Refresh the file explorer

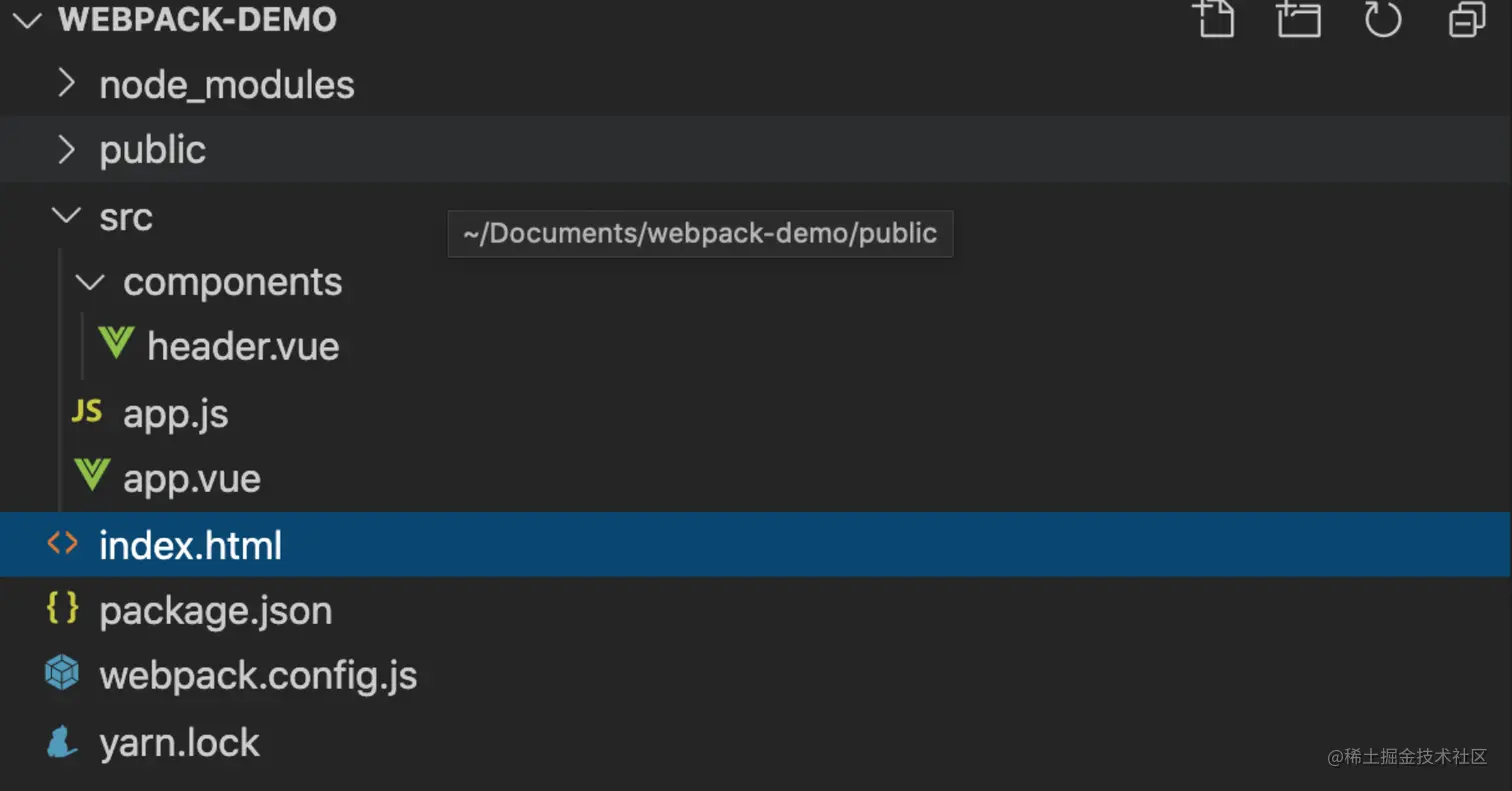[x=1383, y=19]
